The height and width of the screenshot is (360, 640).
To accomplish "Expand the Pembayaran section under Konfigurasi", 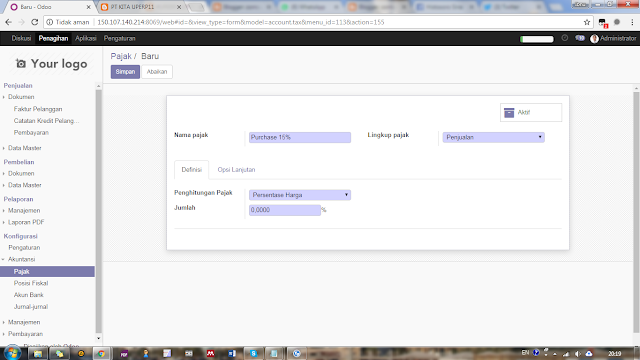I will click(x=25, y=333).
